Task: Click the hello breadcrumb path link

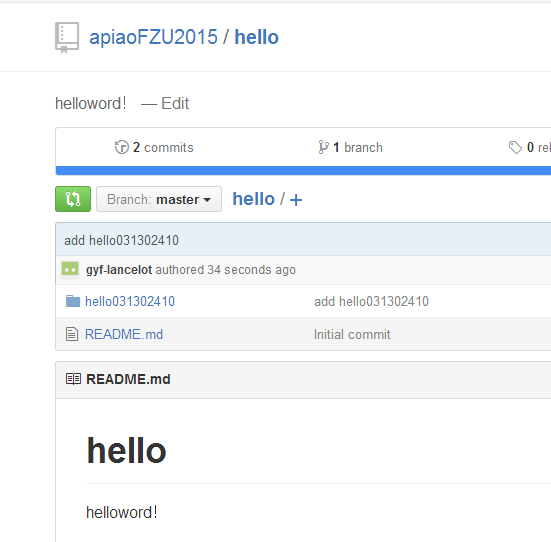Action: [x=253, y=199]
